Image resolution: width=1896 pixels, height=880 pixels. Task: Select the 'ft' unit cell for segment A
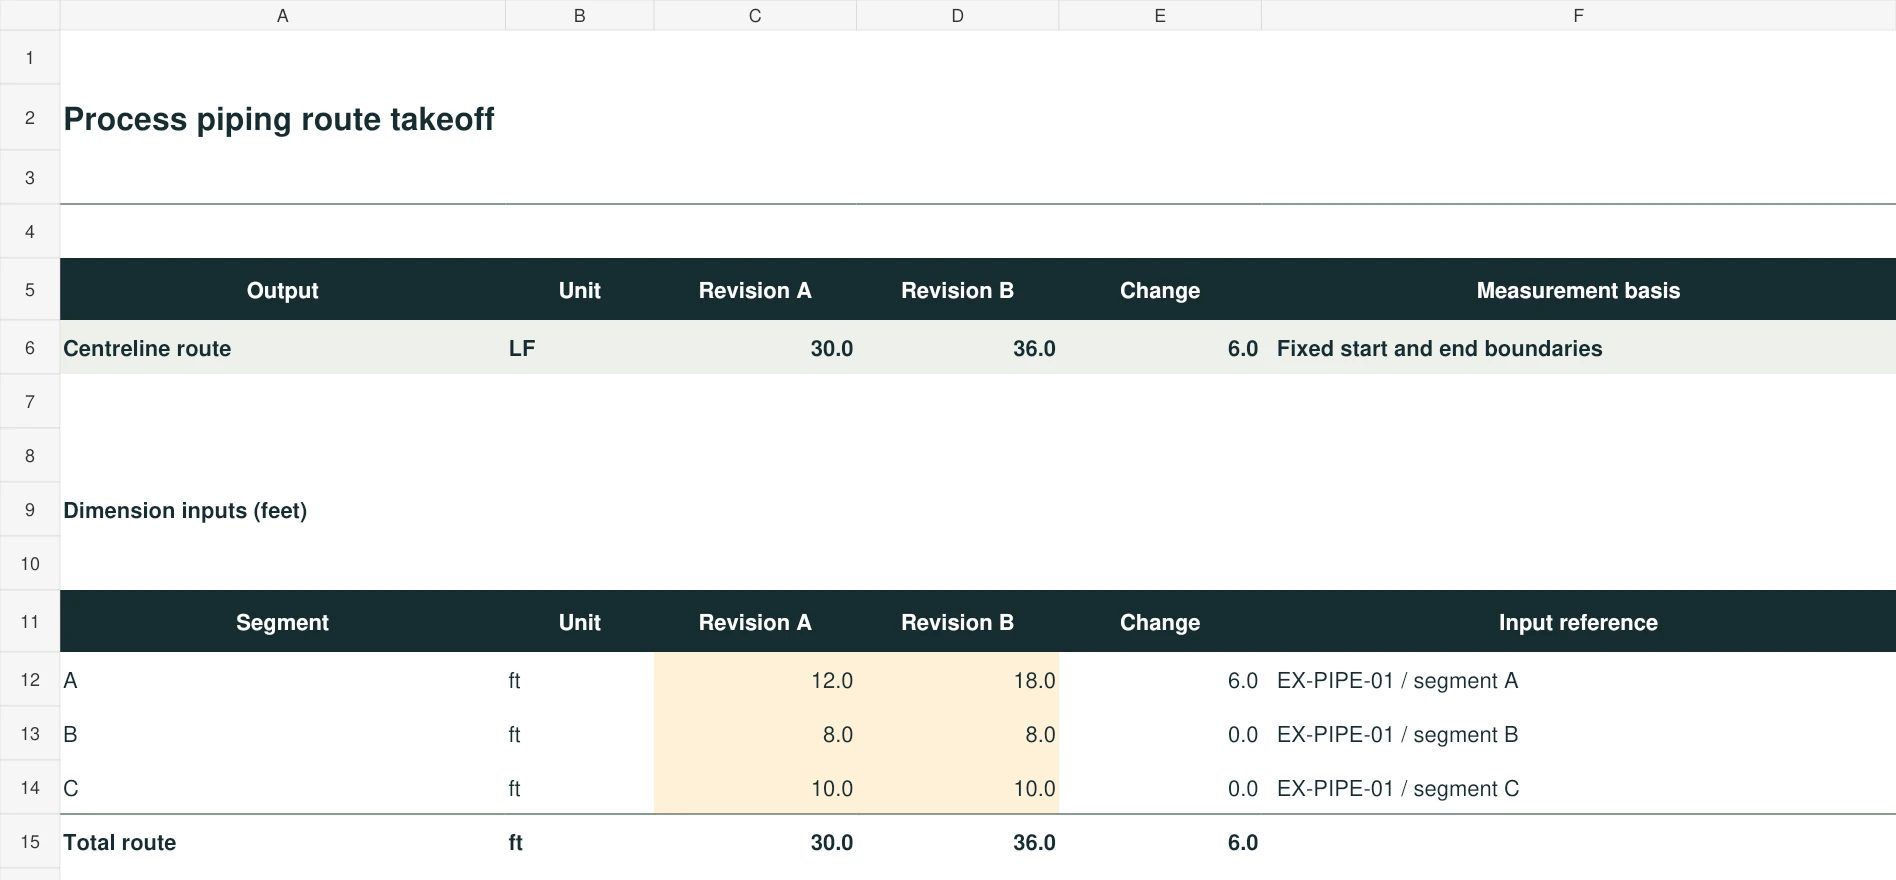580,680
